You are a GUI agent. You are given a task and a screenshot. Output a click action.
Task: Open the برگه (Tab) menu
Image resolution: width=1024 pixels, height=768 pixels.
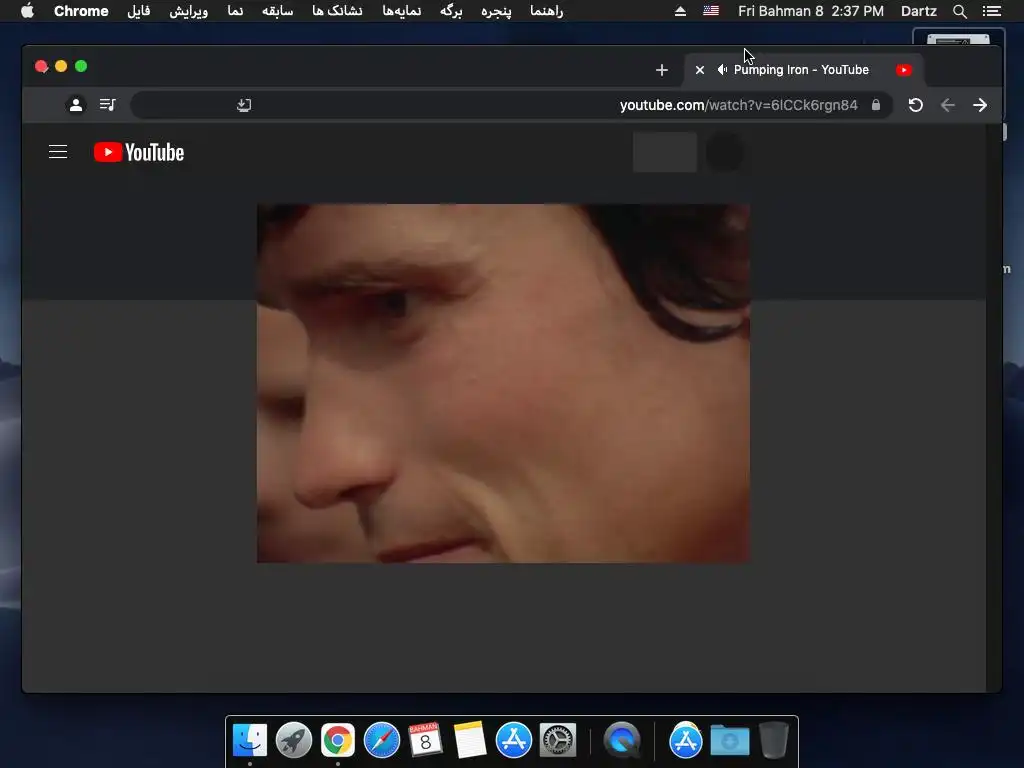coord(451,11)
